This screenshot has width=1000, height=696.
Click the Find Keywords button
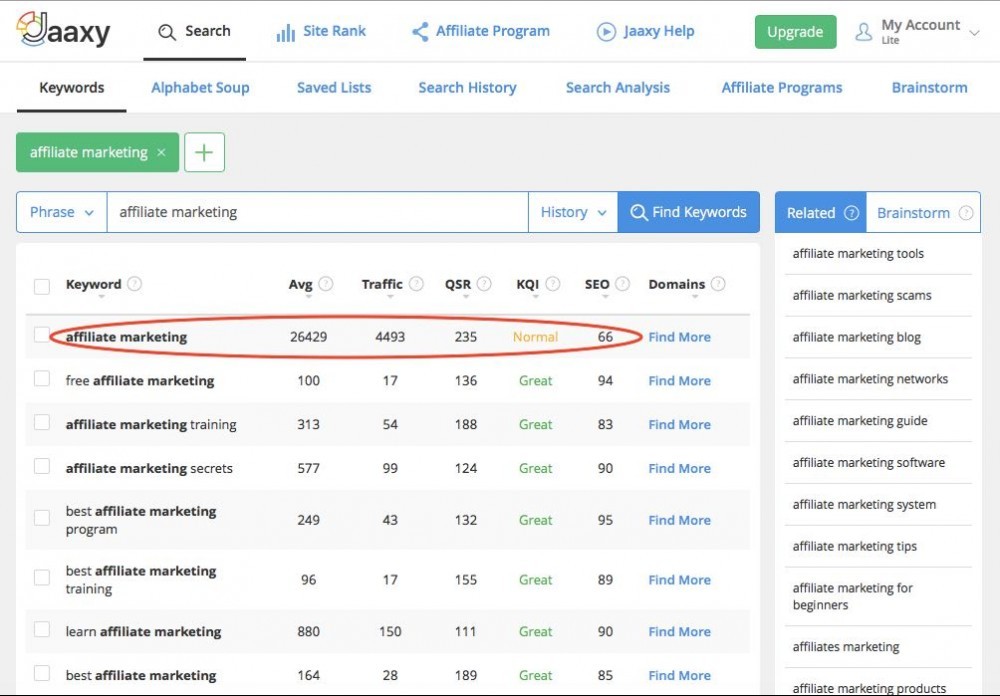coord(689,212)
